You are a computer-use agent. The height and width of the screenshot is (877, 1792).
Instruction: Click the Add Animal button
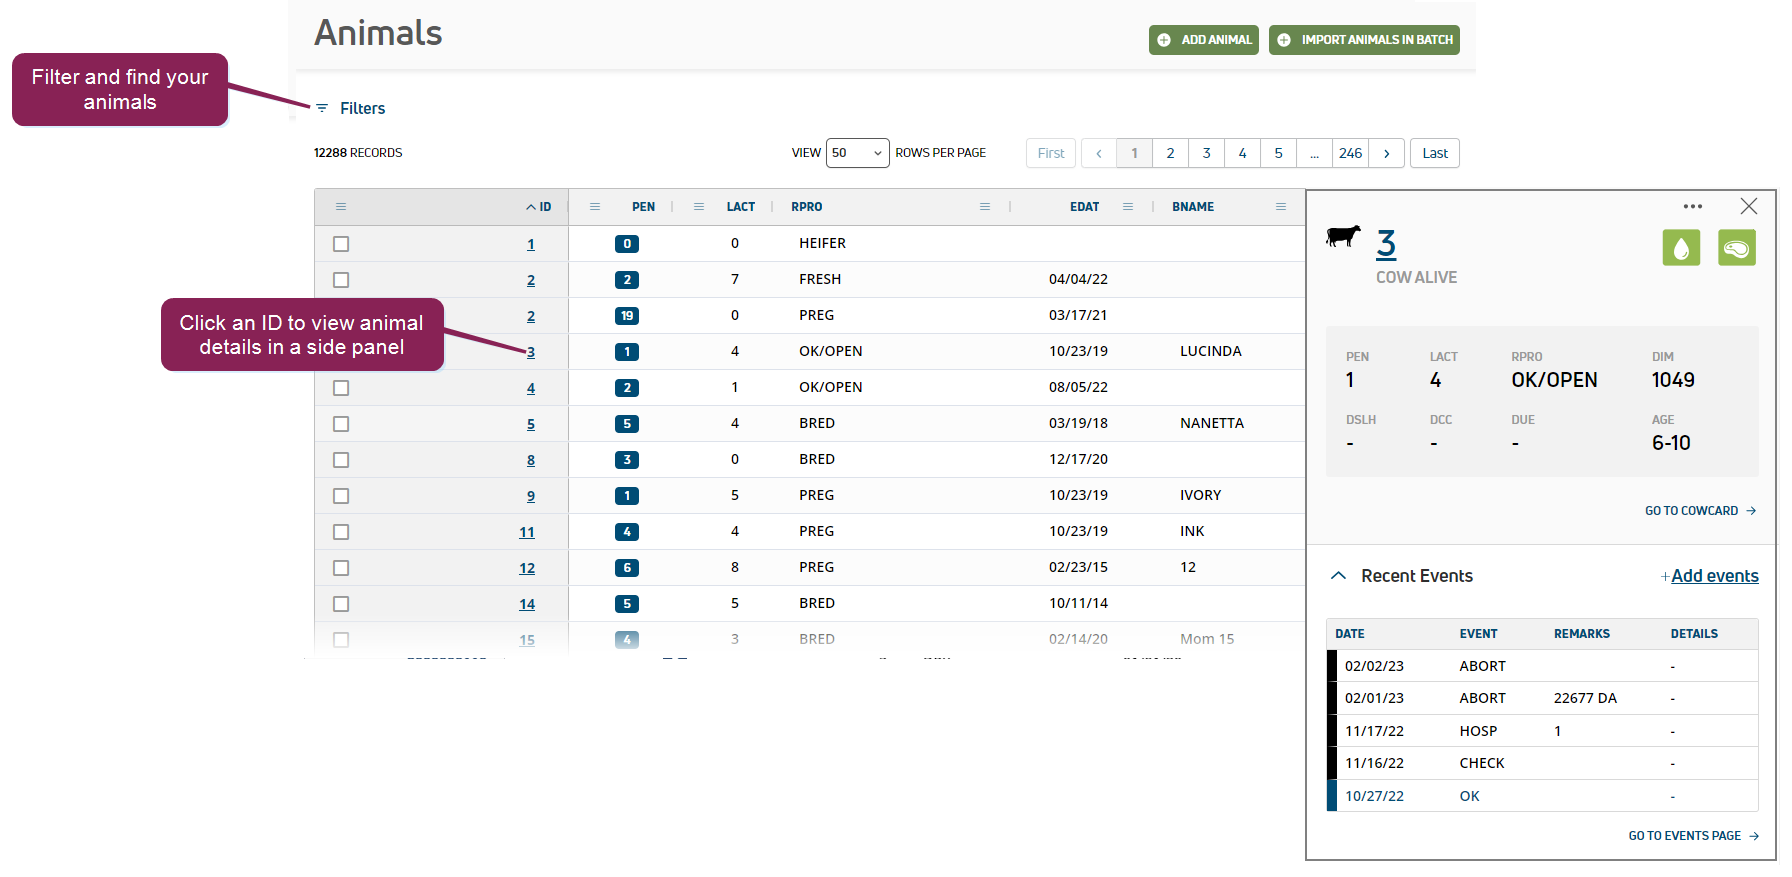(1203, 40)
